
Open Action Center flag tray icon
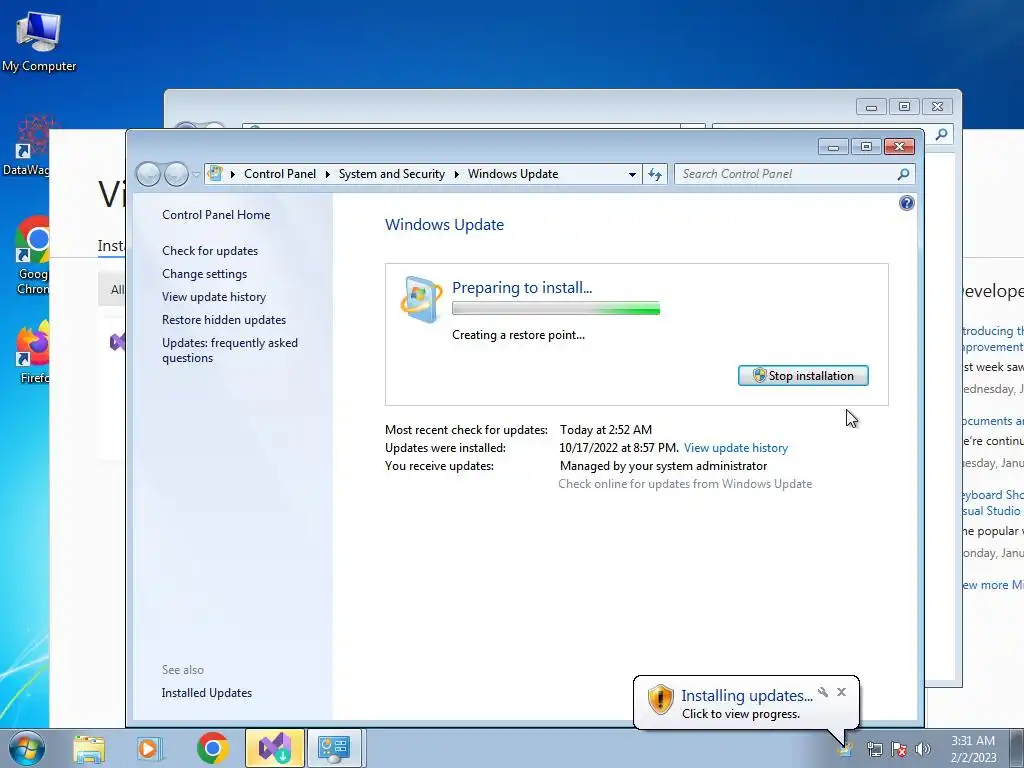[899, 749]
